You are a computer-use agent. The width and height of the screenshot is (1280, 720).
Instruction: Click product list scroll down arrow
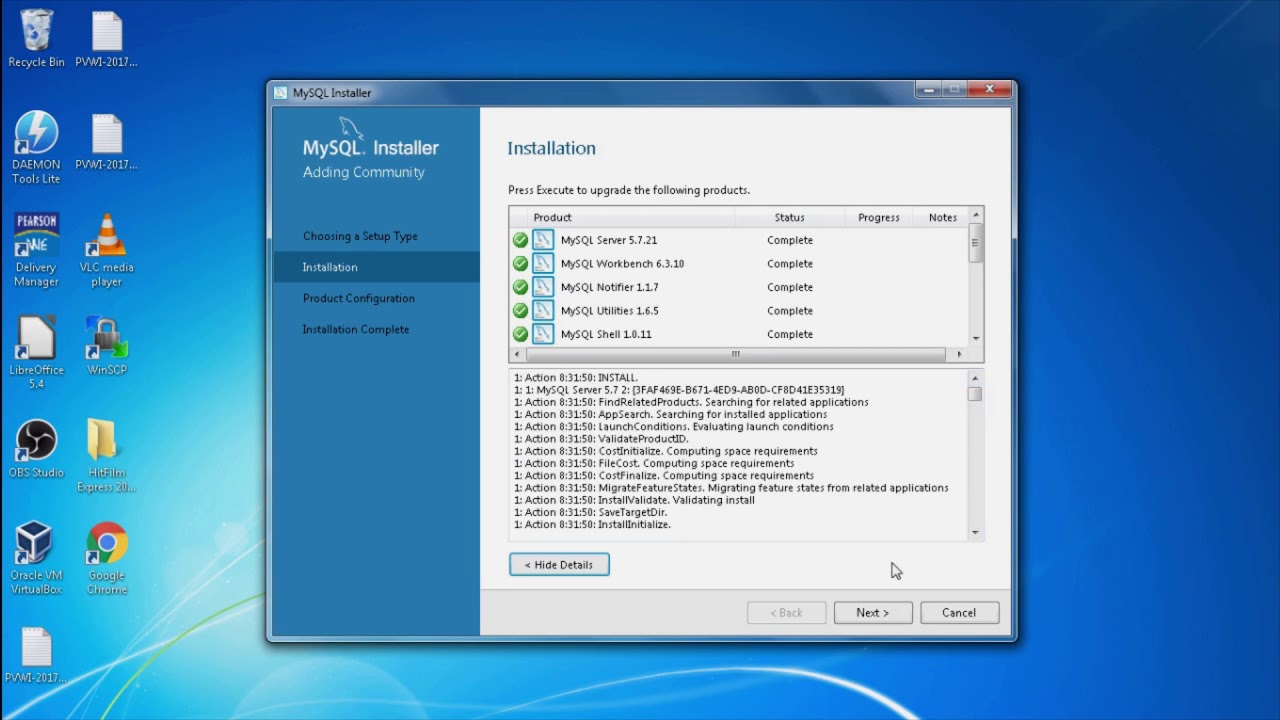976,338
